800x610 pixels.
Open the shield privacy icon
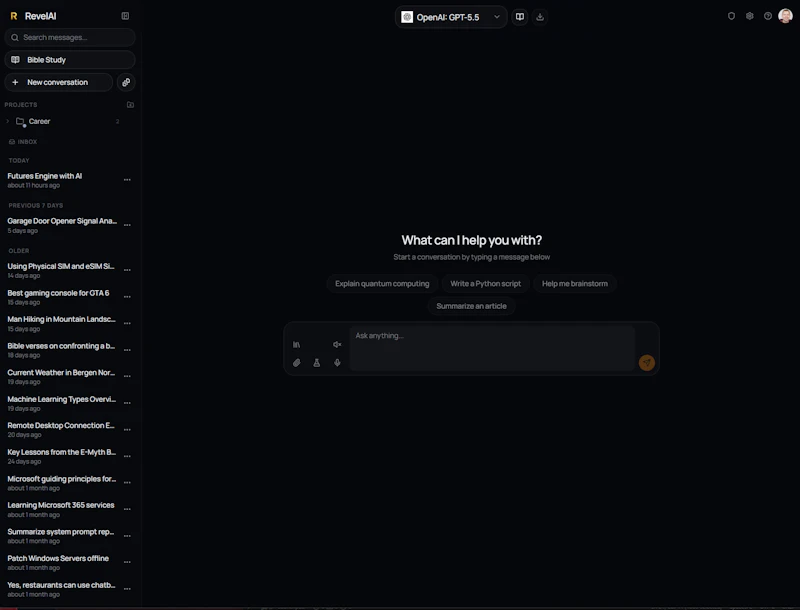coord(731,16)
